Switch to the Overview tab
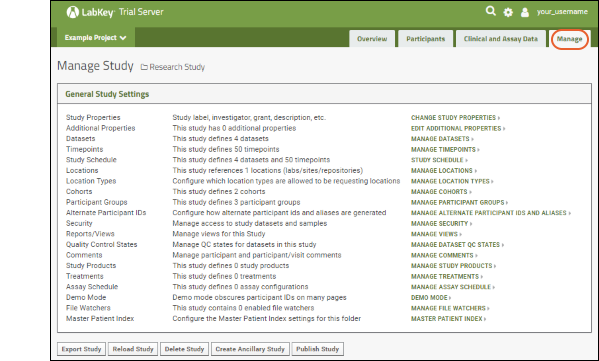The image size is (599, 361). point(372,39)
